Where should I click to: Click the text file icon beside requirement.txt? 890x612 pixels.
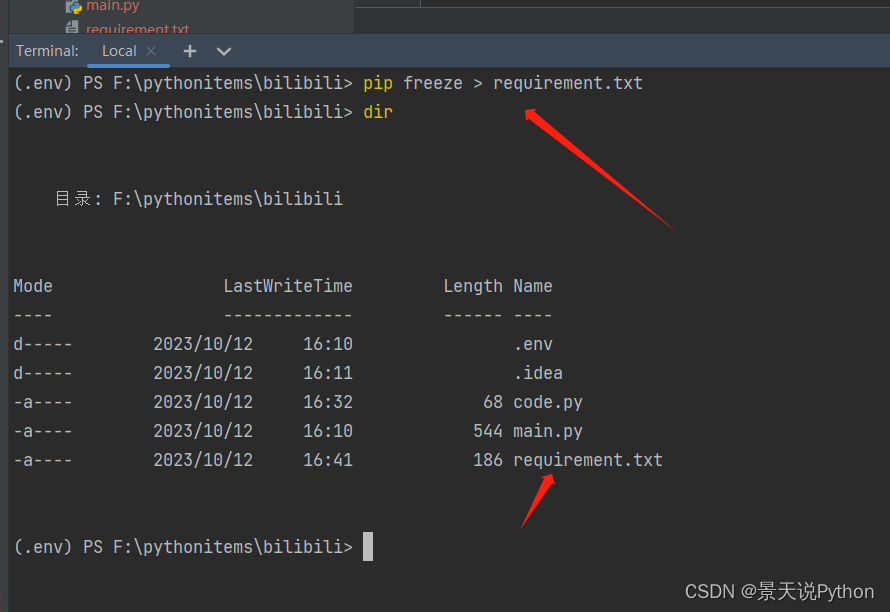(x=73, y=29)
